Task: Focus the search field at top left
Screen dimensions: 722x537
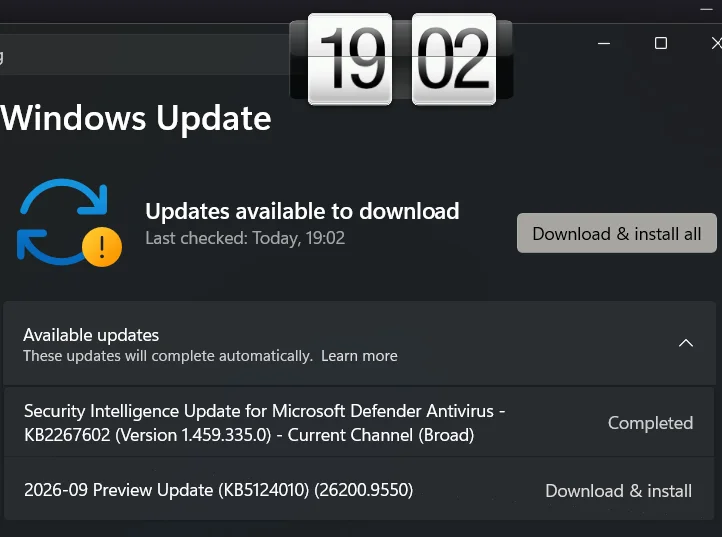Action: click(x=143, y=56)
